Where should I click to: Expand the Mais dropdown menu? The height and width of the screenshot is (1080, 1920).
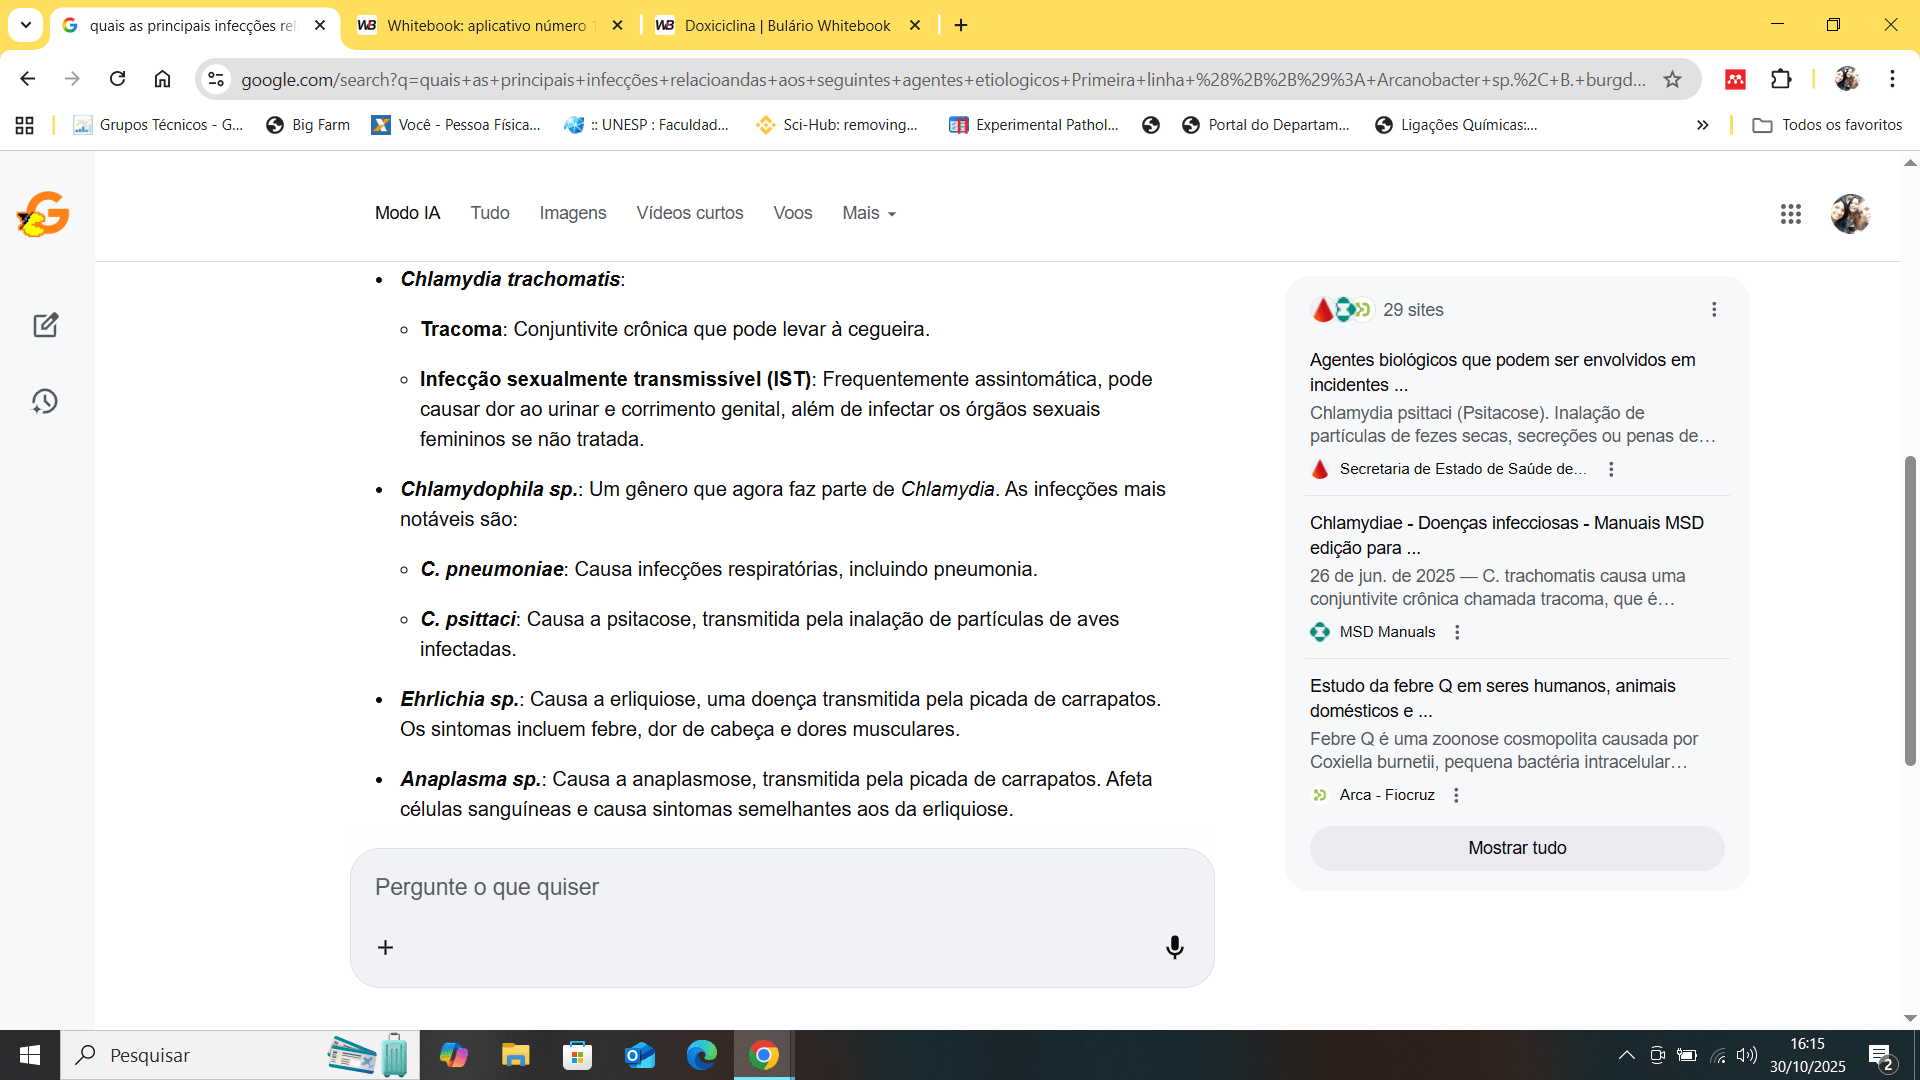(868, 213)
